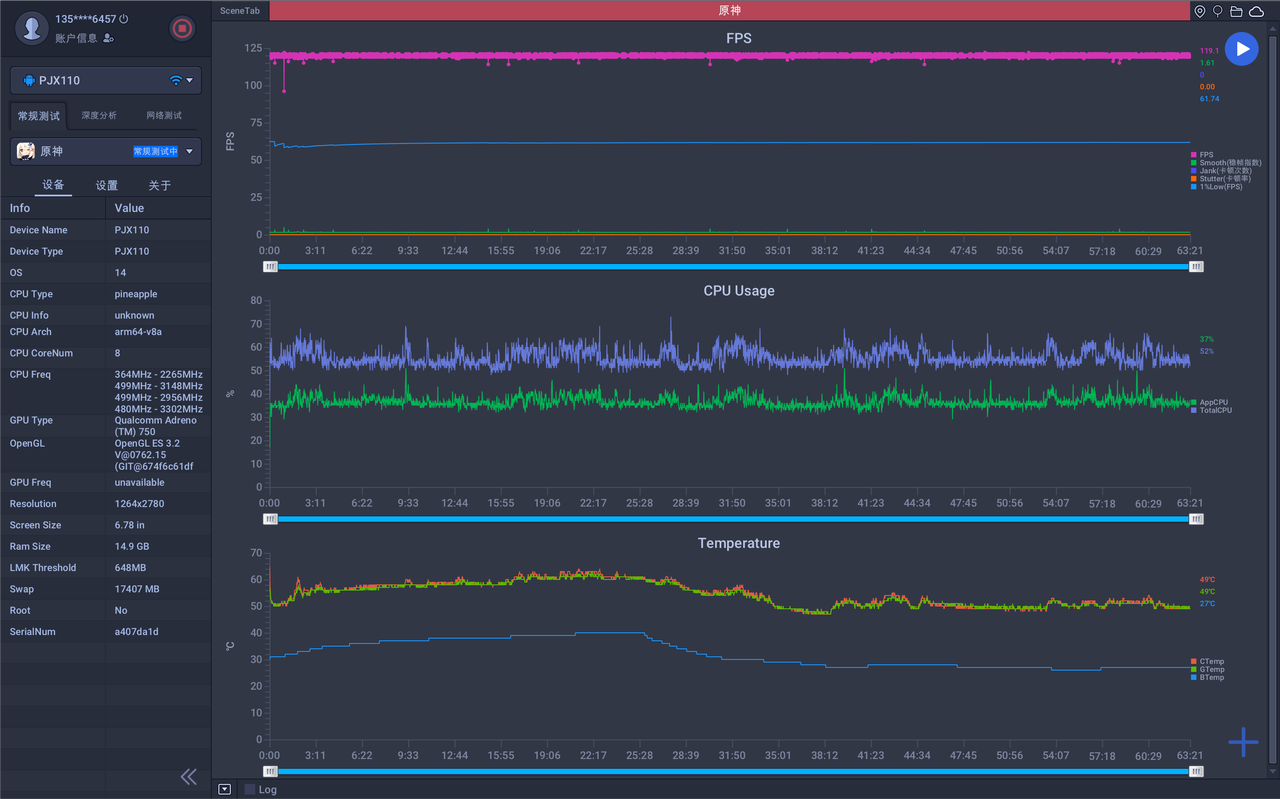1280x799 pixels.
Task: Select the 设备 tab
Action: (53, 185)
